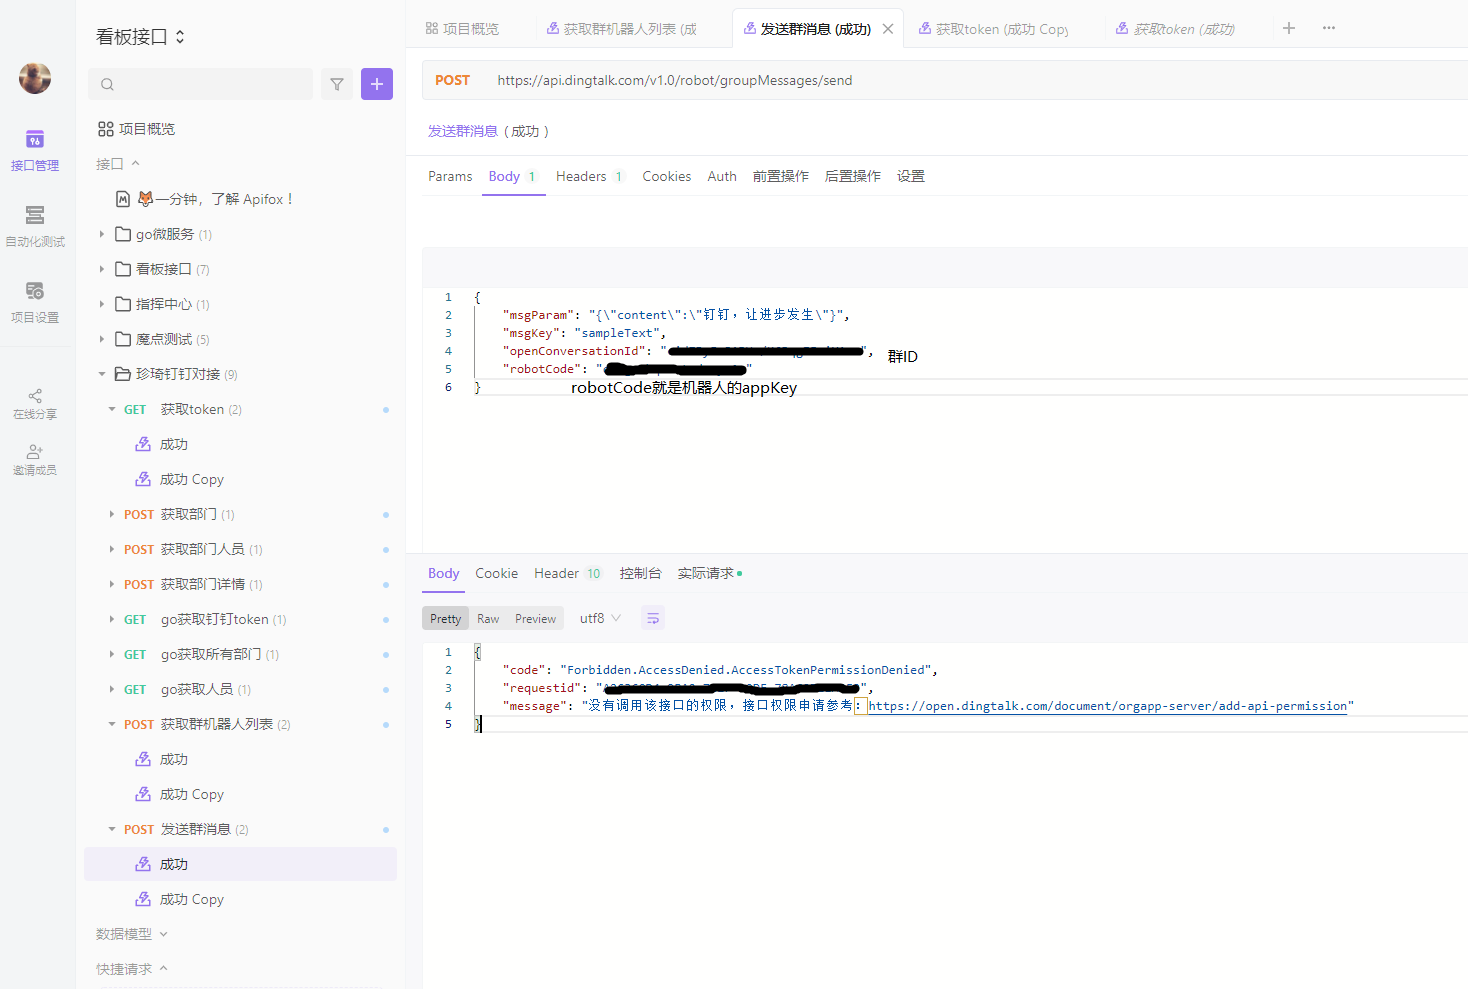Close the 发送群消息 (成功) tab
1468x989 pixels.
888,29
